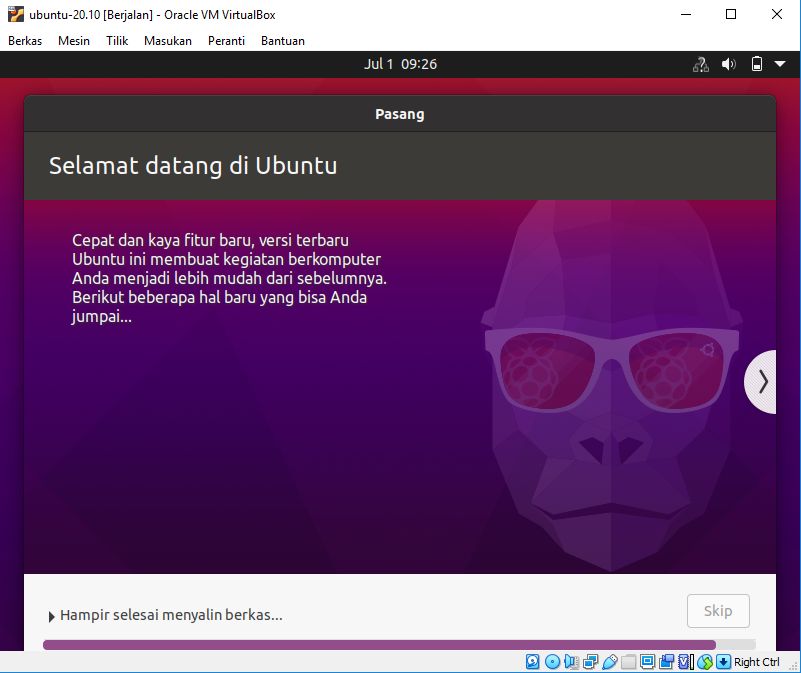Open the Peranti menu
This screenshot has width=801, height=673.
click(226, 41)
